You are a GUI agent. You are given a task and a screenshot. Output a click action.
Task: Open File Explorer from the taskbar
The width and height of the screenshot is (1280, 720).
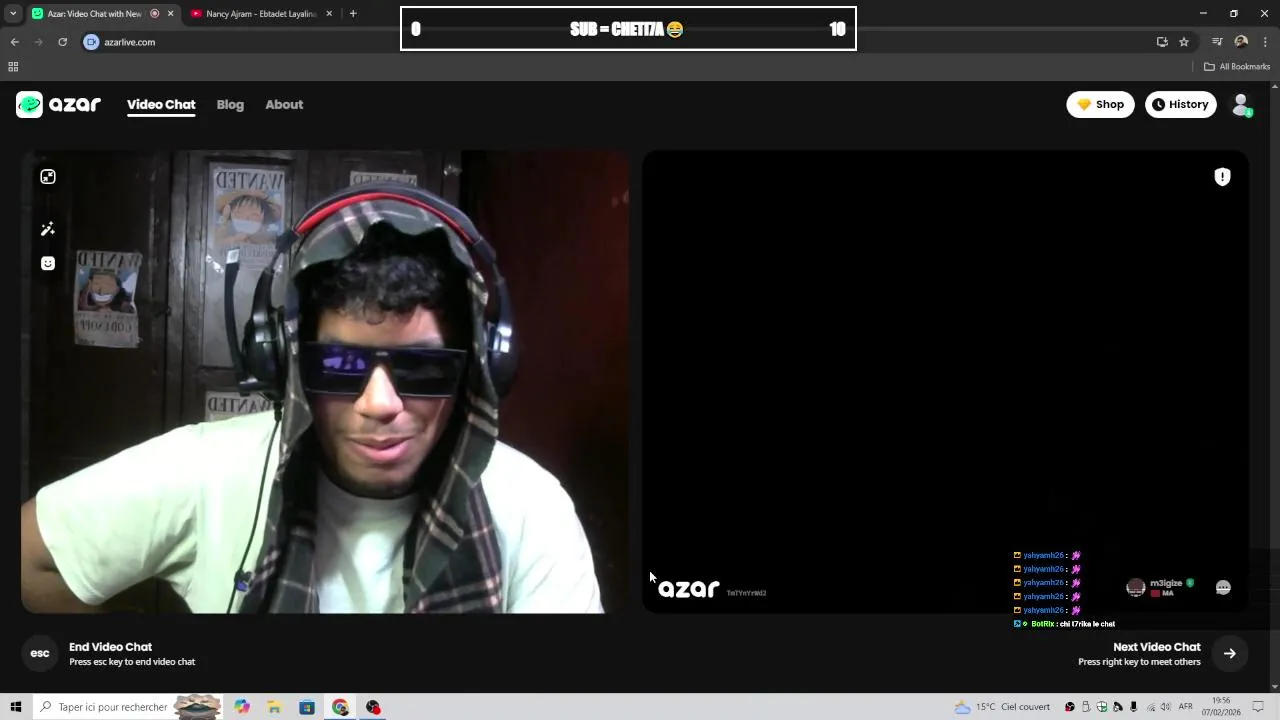[x=274, y=707]
